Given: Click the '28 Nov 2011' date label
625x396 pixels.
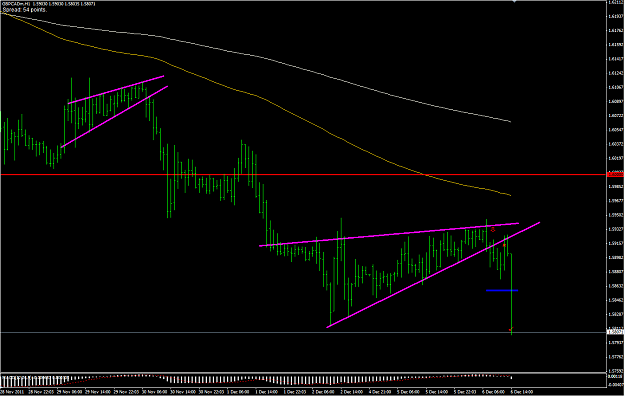Looking at the screenshot, I should pos(13,392).
